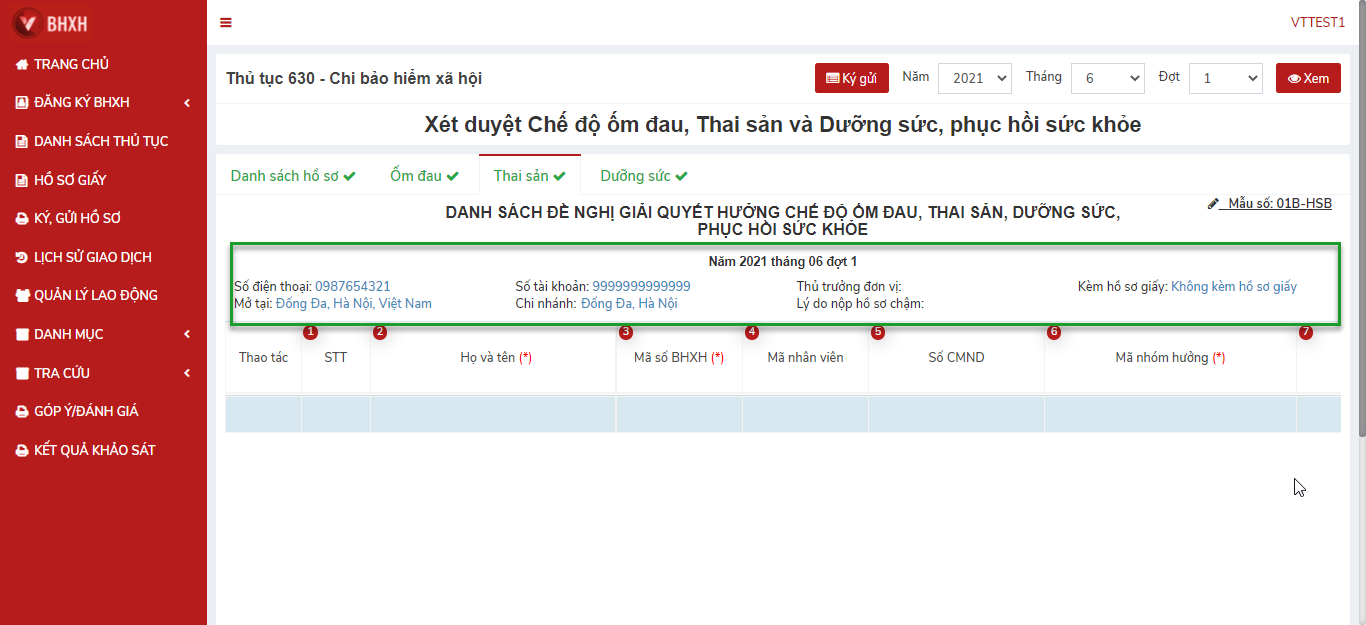This screenshot has height=625, width=1366.
Task: Click the Họ và tên column header
Action: 493,358
